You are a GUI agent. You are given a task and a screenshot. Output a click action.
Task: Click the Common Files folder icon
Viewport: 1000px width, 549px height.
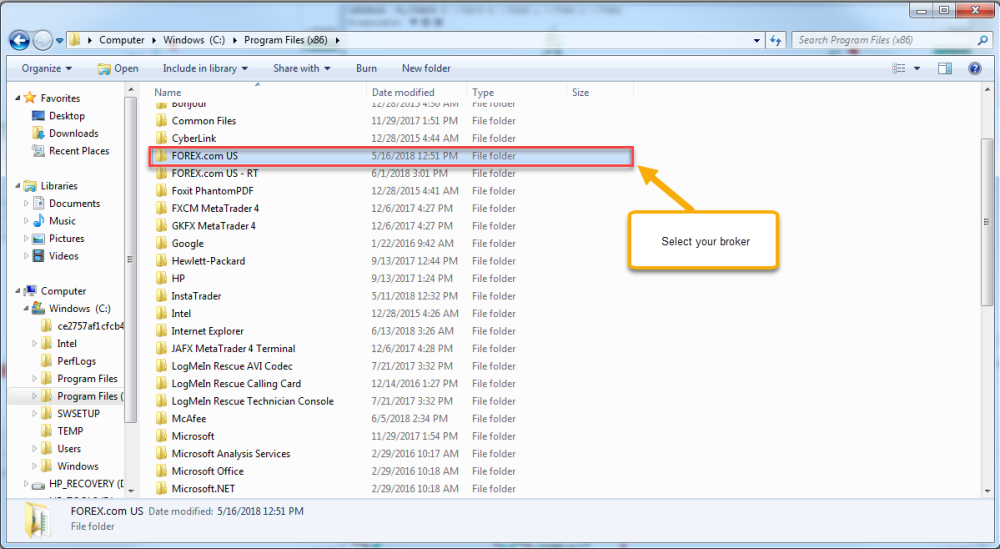pyautogui.click(x=161, y=121)
